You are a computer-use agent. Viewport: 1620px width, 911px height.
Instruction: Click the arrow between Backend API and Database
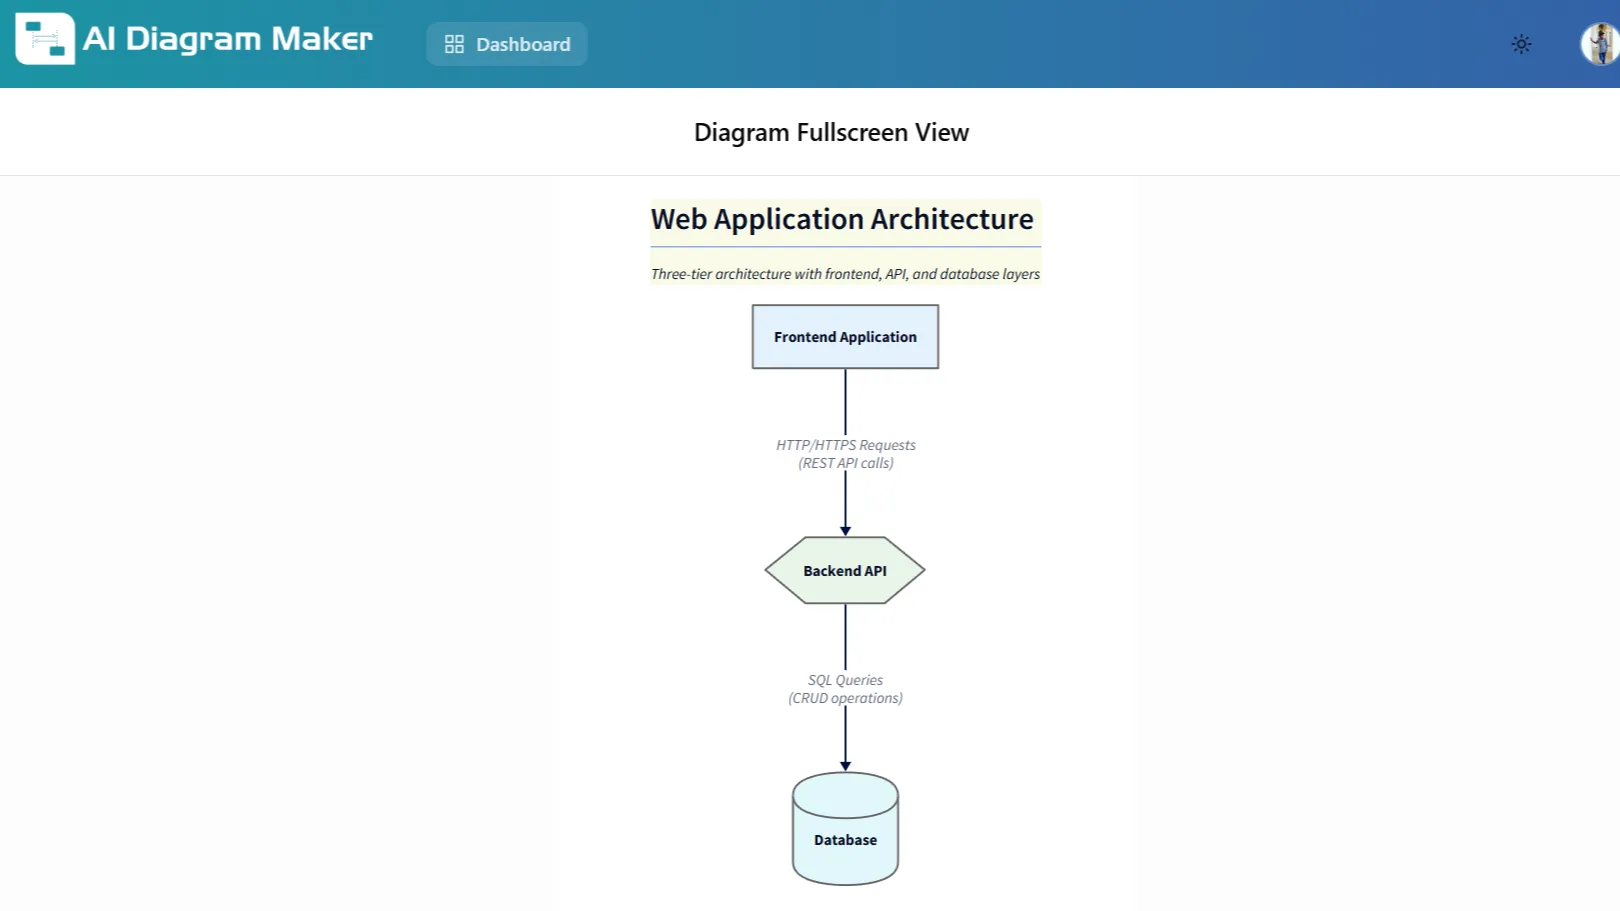pyautogui.click(x=845, y=640)
